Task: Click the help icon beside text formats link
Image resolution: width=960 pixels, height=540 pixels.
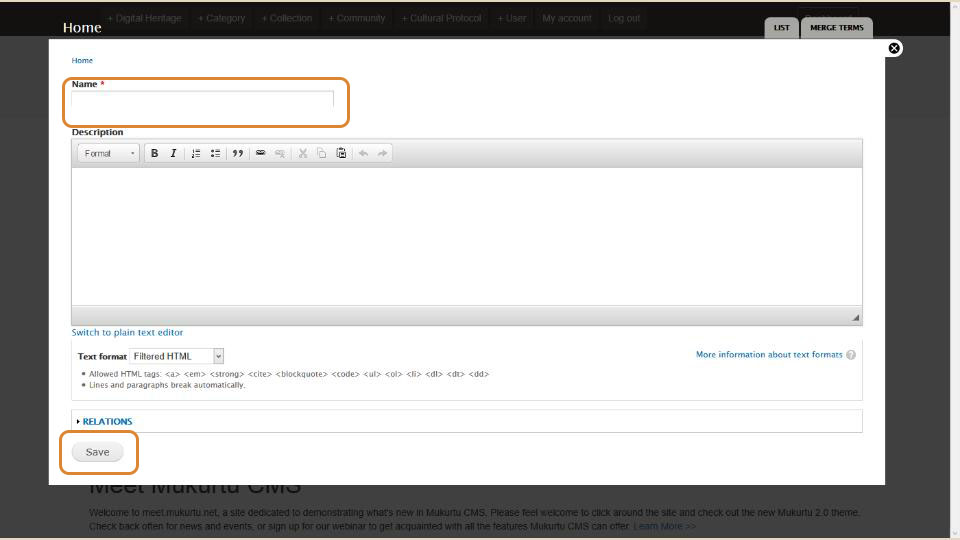Action: point(851,354)
